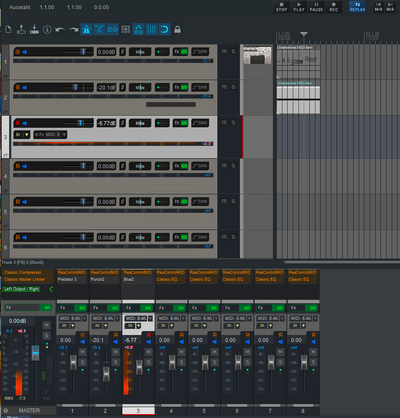Click the timeline playhead triangle marker
The width and height of the screenshot is (400, 418).
pos(304,34)
